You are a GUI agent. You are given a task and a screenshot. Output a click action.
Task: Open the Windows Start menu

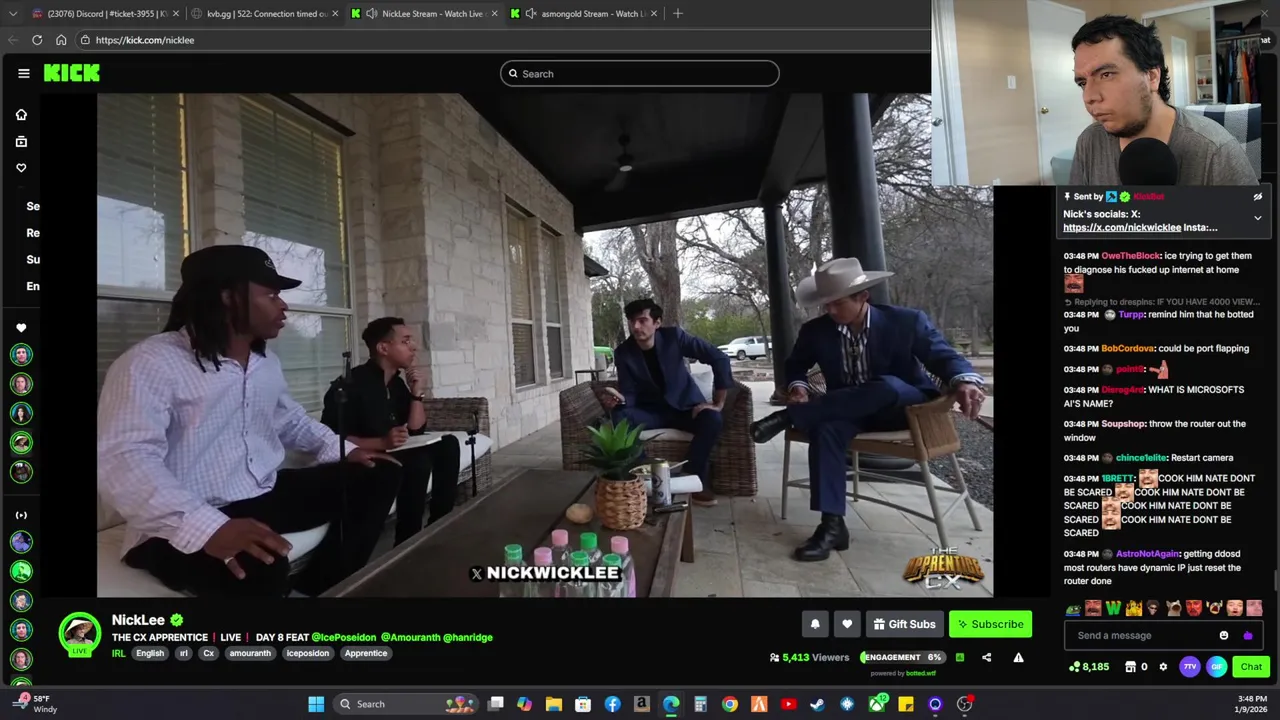(x=316, y=704)
